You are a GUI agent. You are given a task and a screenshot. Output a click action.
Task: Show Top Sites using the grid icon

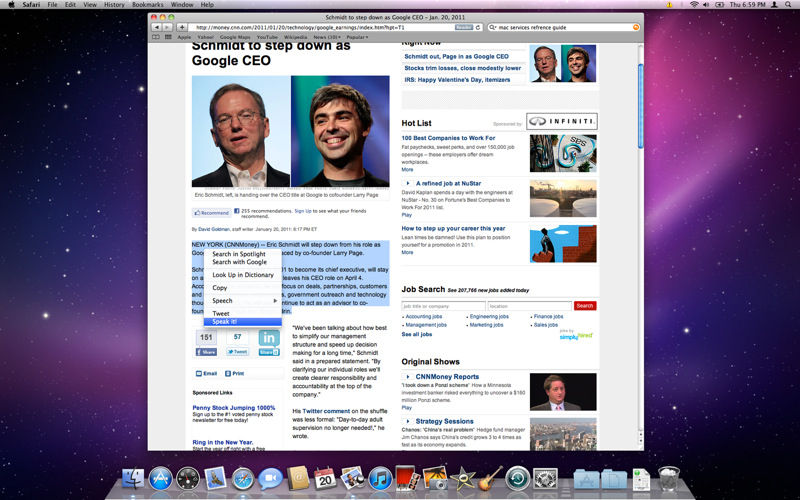pos(168,37)
